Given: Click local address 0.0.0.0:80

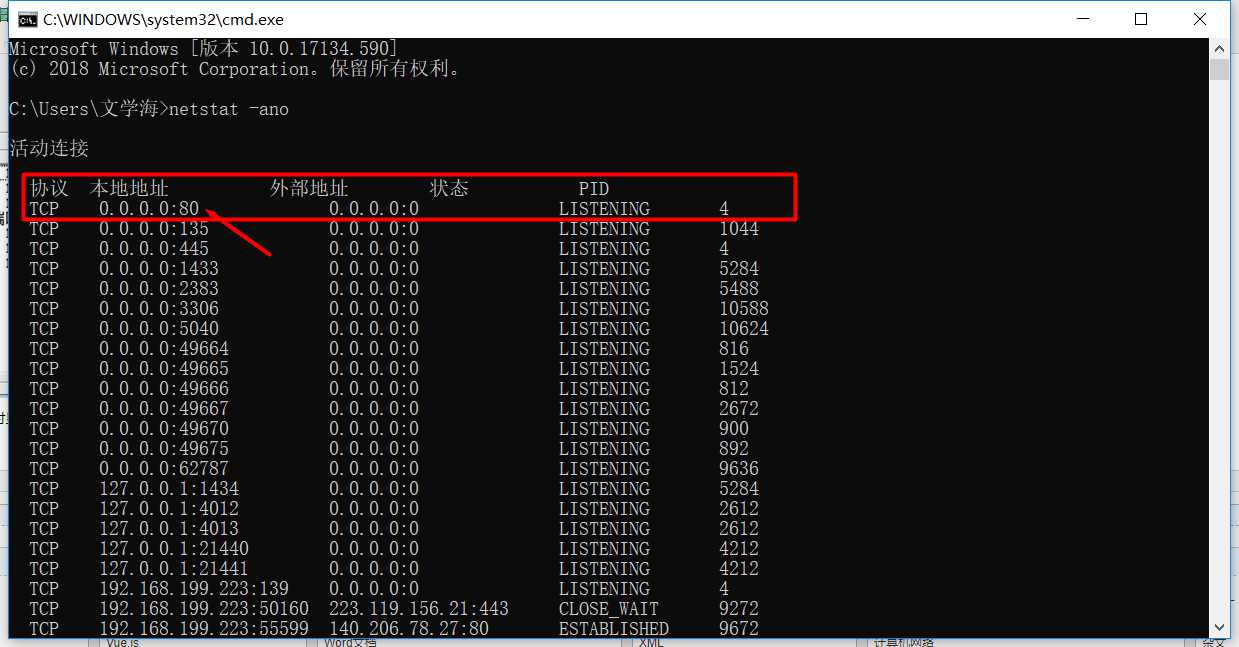Looking at the screenshot, I should tap(149, 209).
